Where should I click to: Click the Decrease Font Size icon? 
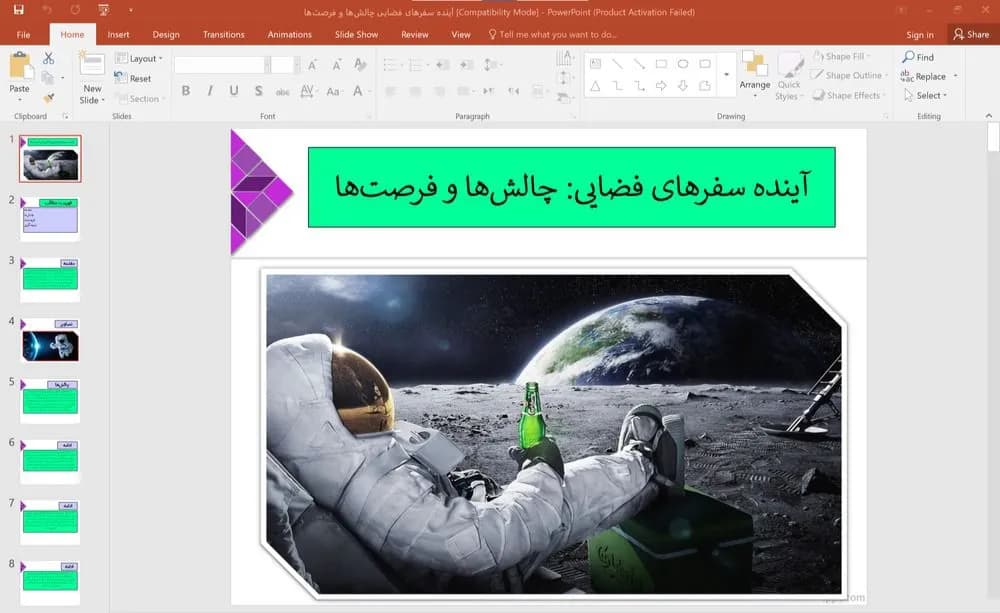[336, 65]
